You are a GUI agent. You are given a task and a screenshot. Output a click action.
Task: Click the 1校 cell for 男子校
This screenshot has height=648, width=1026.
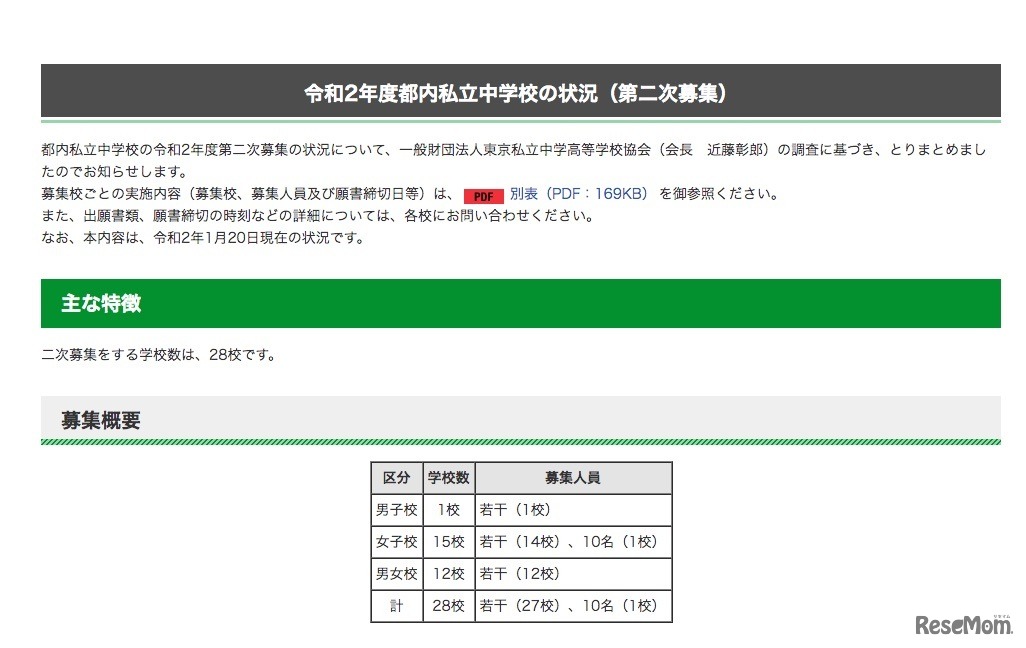coord(448,509)
